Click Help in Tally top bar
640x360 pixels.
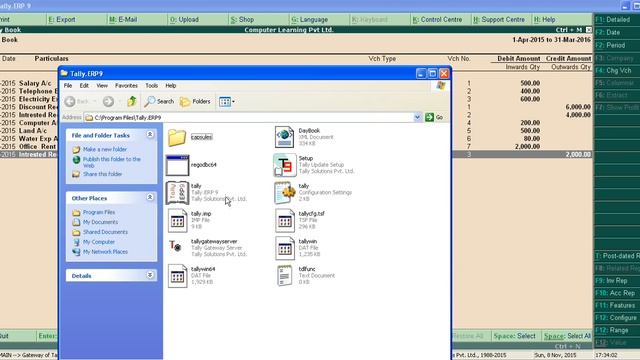click(544, 20)
